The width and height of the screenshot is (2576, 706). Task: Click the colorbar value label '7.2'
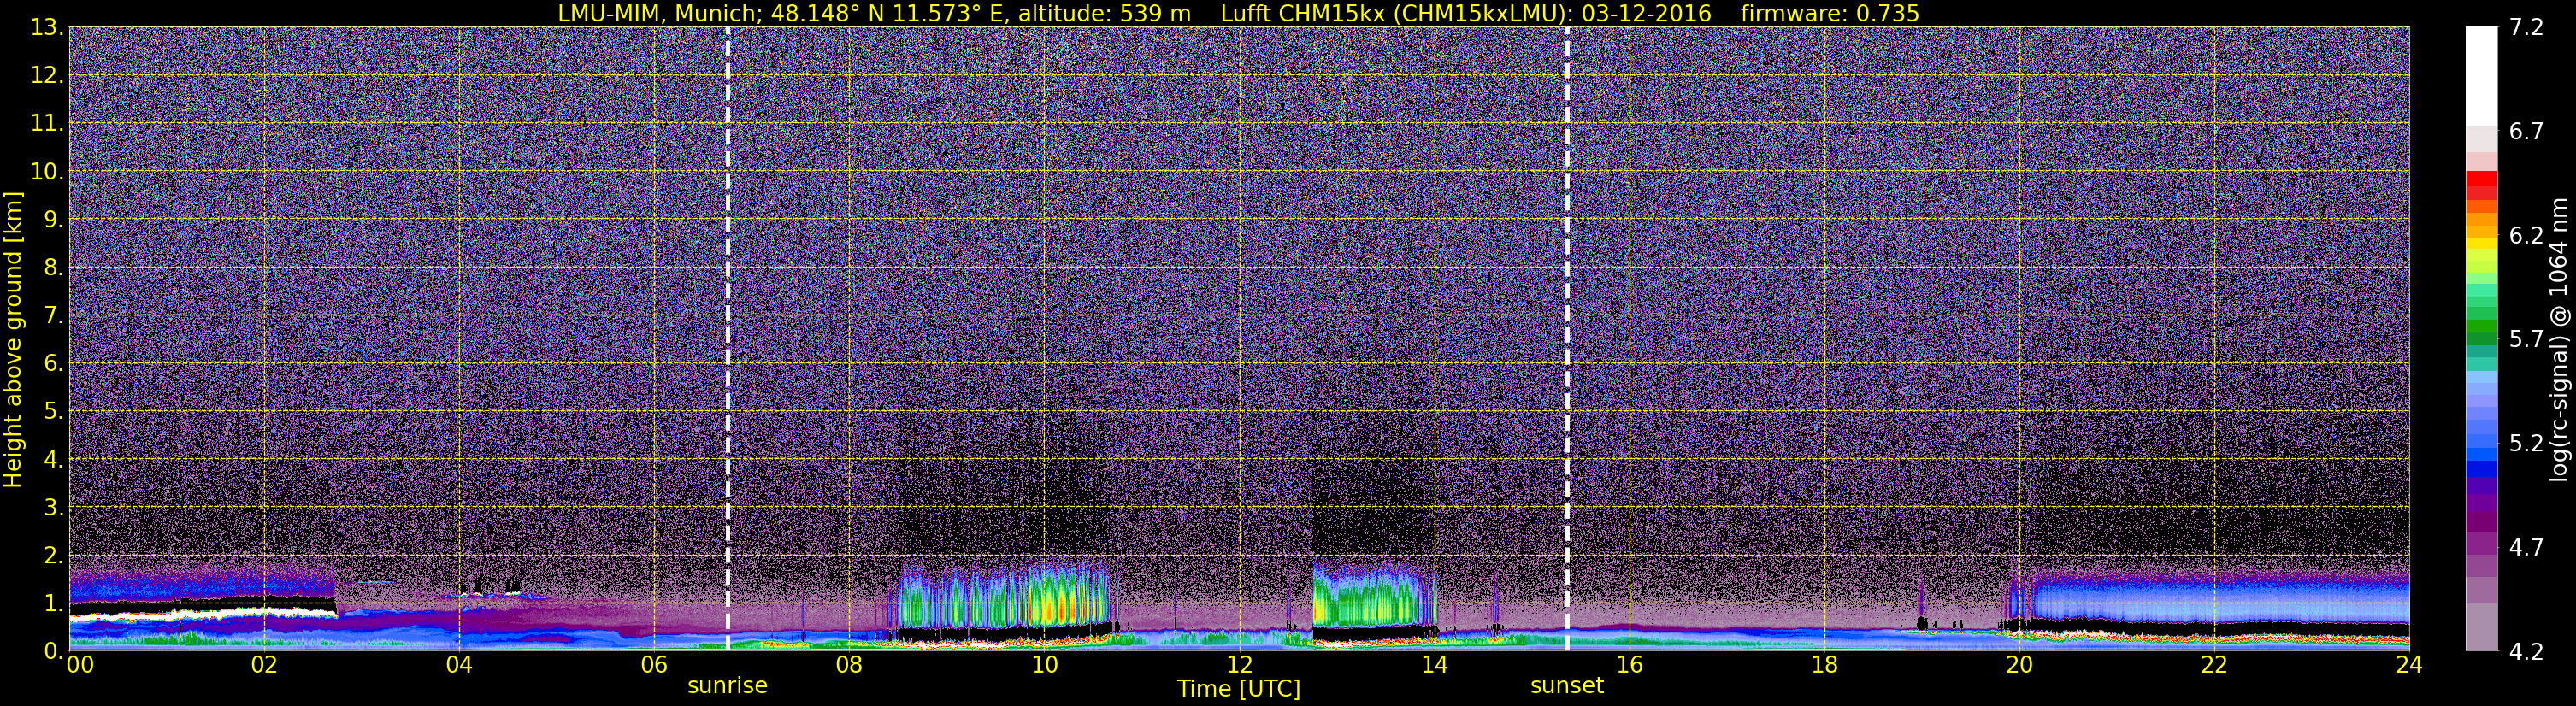[x=2526, y=28]
